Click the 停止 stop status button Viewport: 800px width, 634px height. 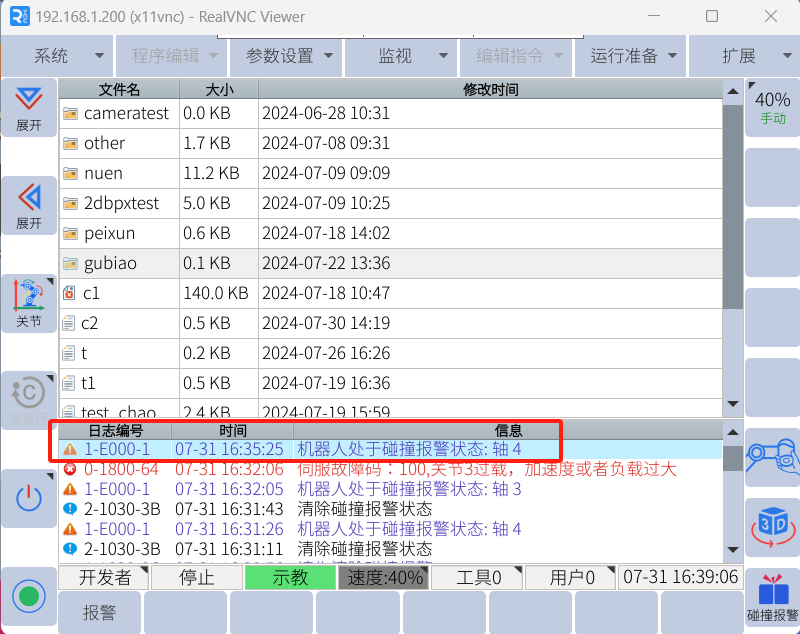196,577
